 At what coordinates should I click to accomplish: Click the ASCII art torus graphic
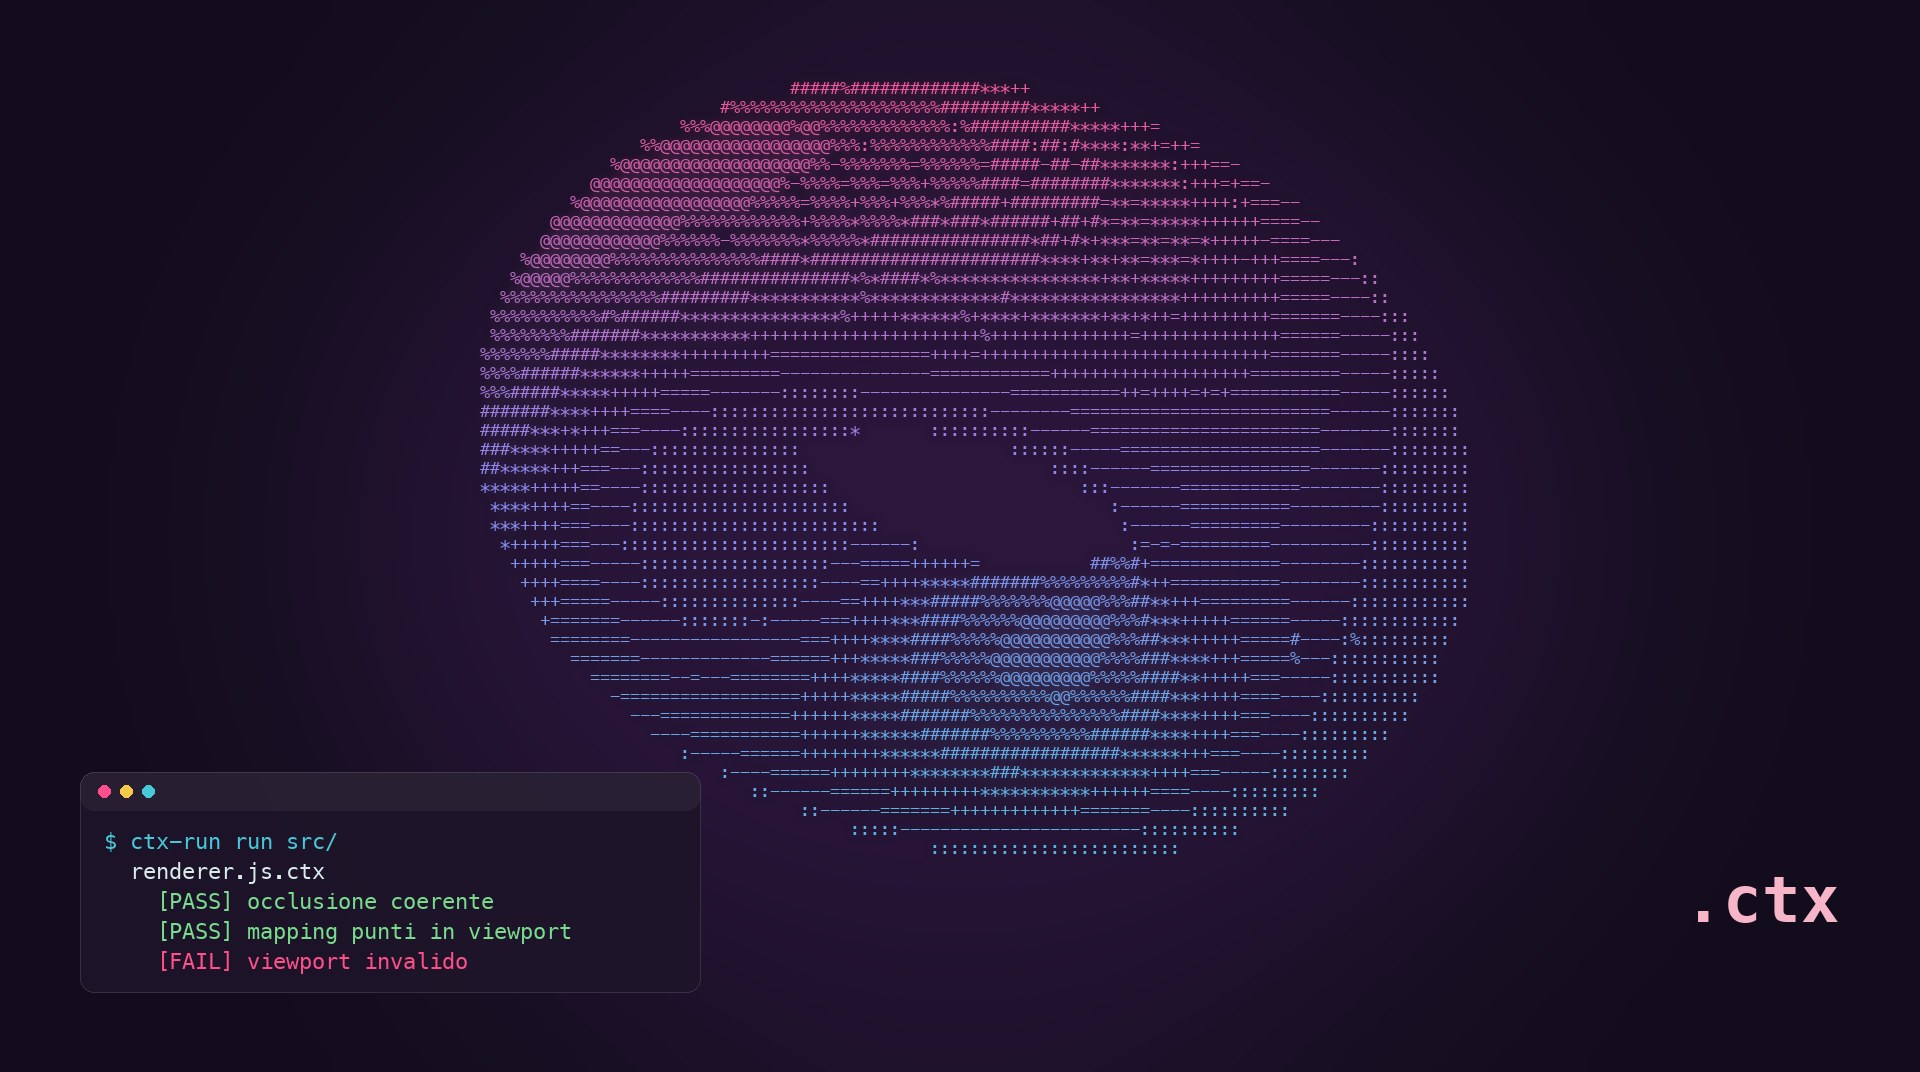pos(974,469)
